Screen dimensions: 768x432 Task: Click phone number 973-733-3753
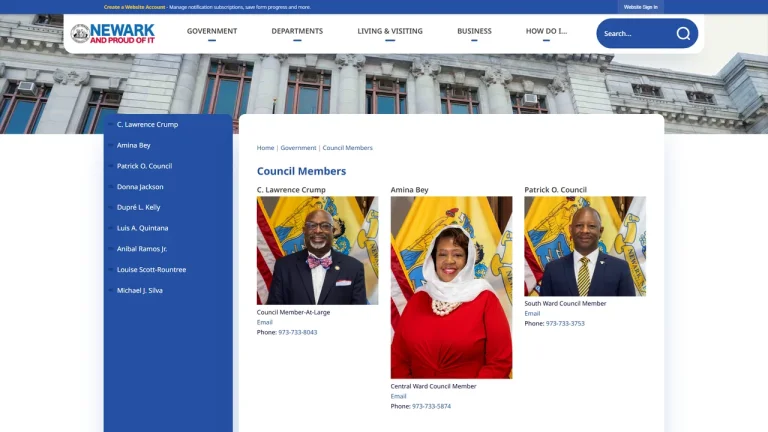(x=565, y=323)
